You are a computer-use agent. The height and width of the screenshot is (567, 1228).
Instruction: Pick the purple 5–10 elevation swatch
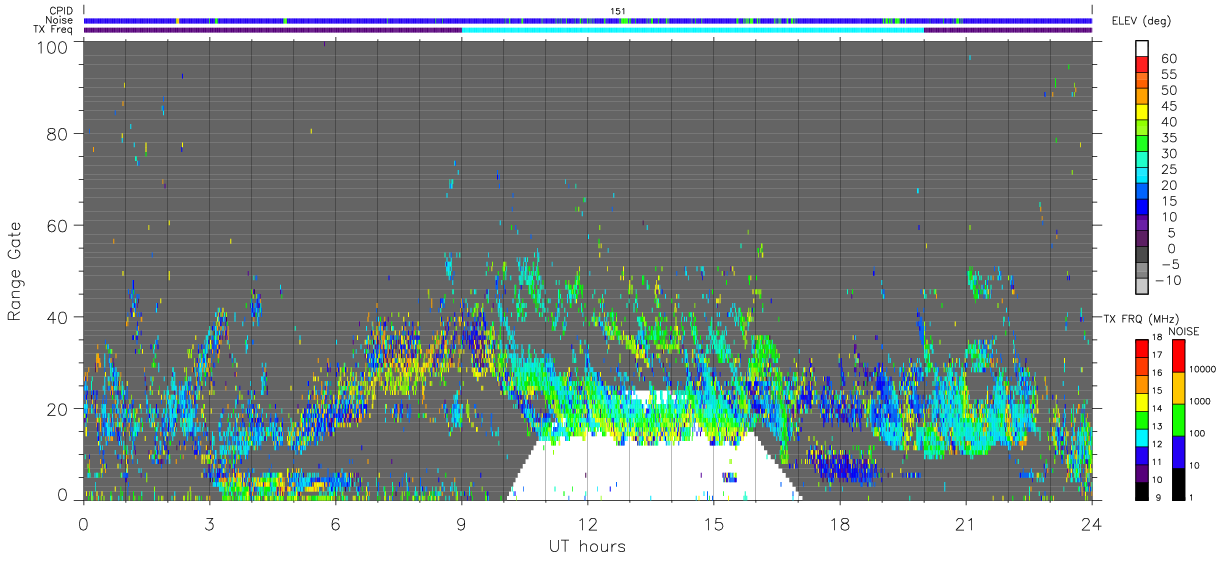[x=1142, y=222]
